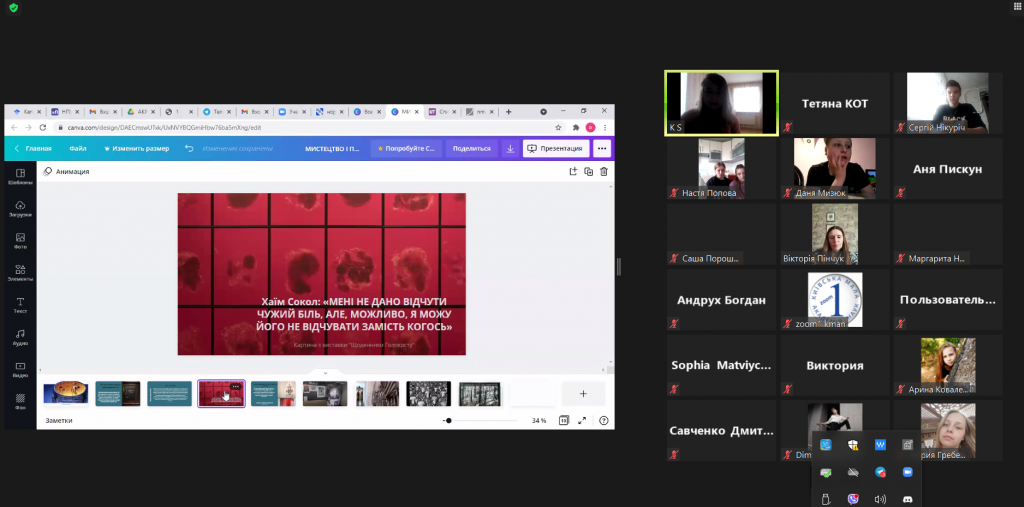Adjust the zoom slider handle
The width and height of the screenshot is (1024, 507).
tap(448, 421)
